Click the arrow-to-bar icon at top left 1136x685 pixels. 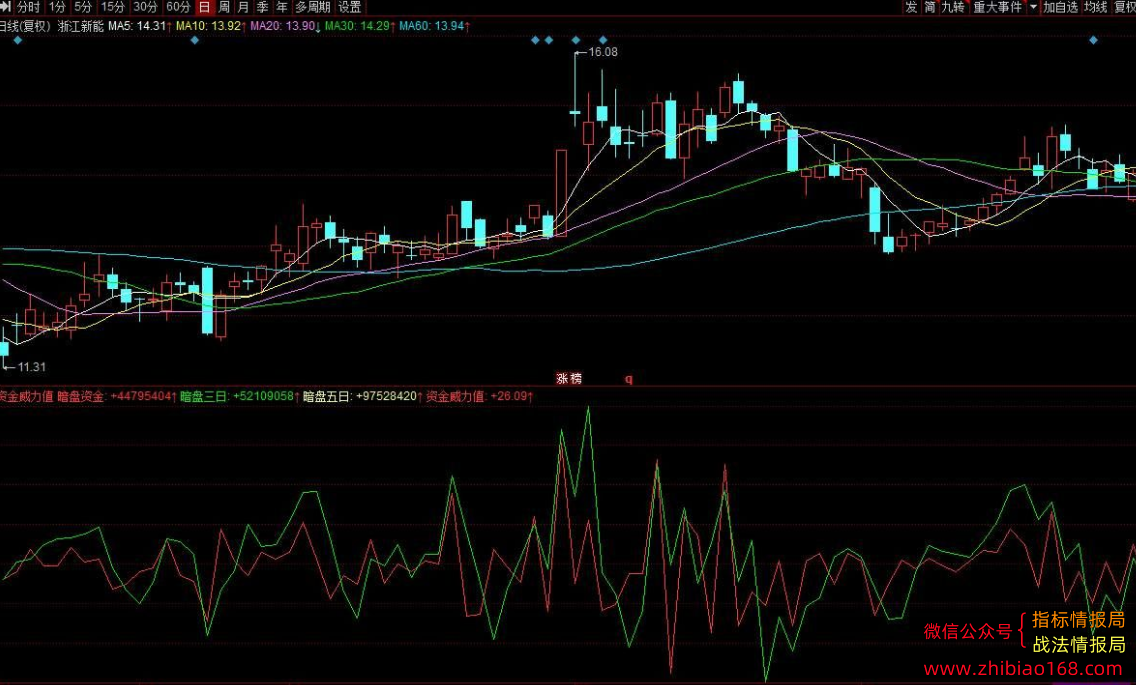[6, 7]
